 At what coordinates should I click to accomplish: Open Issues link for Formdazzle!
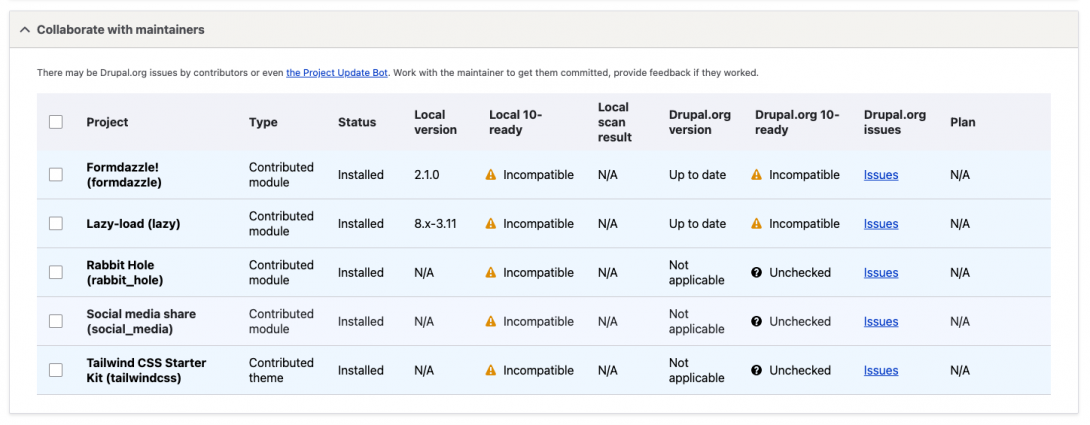[881, 175]
